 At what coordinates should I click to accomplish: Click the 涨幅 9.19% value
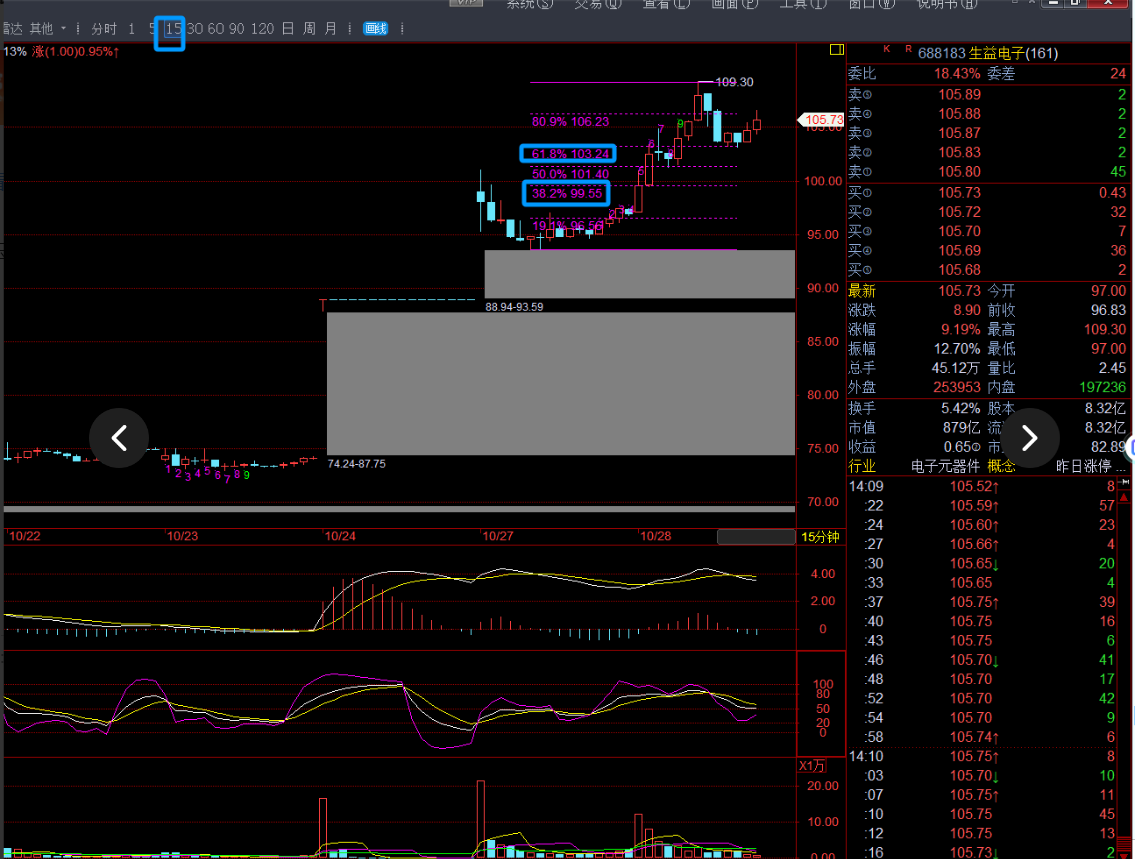click(961, 329)
